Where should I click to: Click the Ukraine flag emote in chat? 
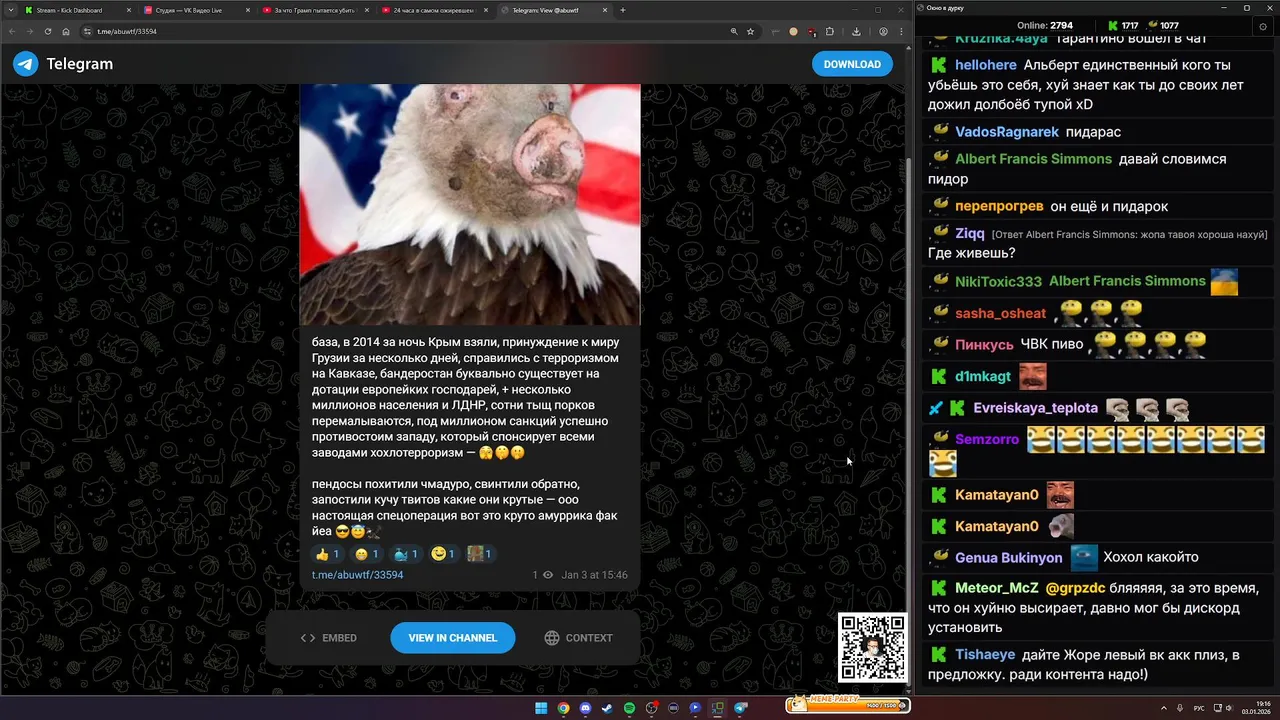tap(1224, 282)
